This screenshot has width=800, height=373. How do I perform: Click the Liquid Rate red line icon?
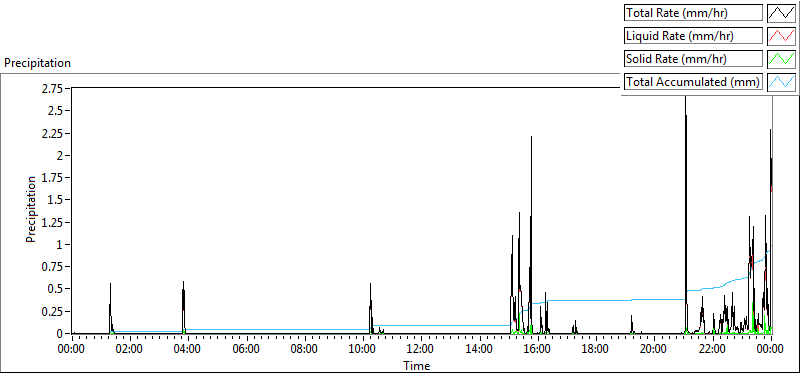point(781,36)
